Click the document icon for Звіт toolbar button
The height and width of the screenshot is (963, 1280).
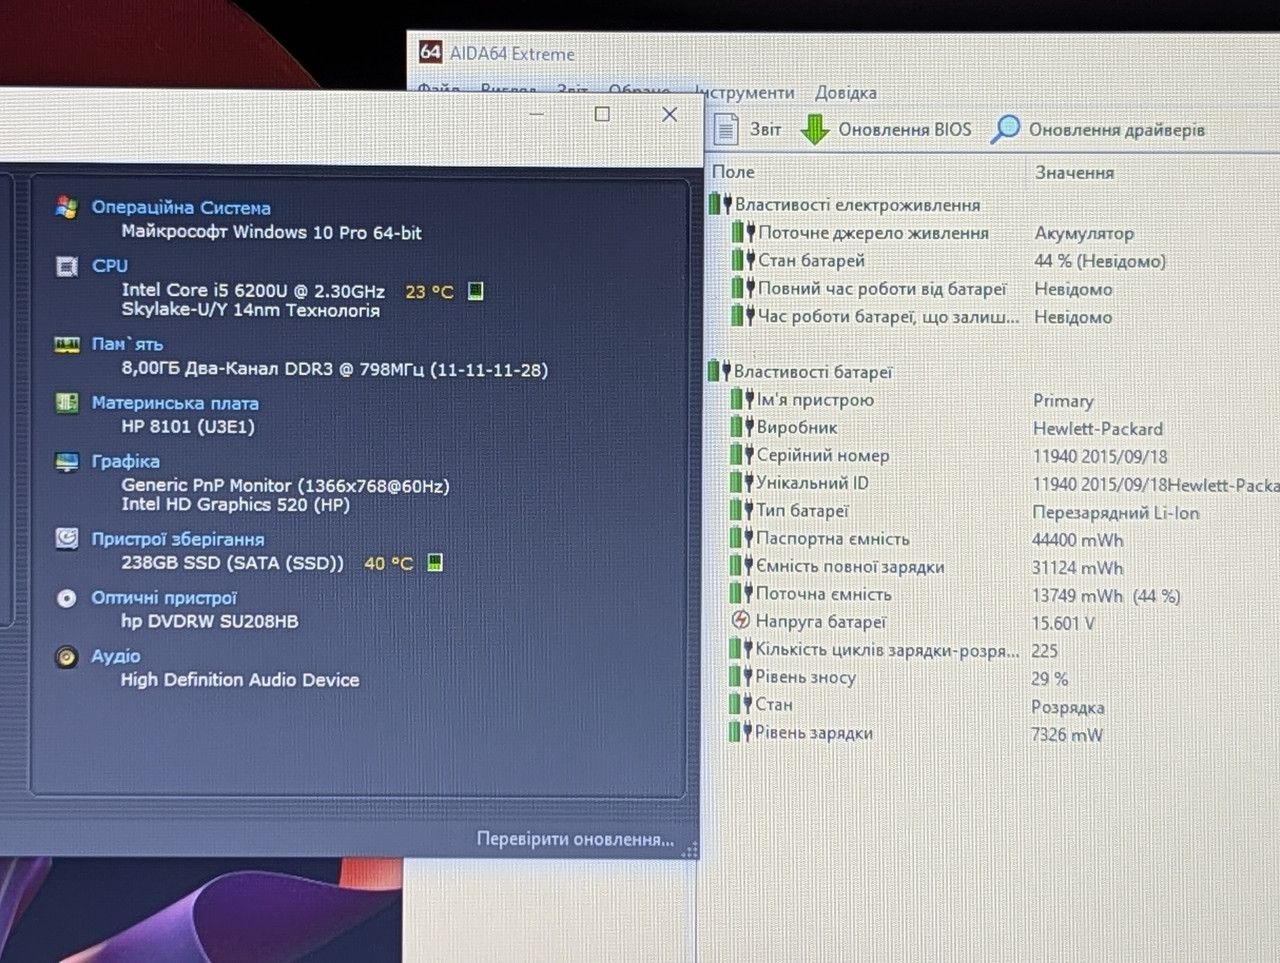tap(726, 129)
